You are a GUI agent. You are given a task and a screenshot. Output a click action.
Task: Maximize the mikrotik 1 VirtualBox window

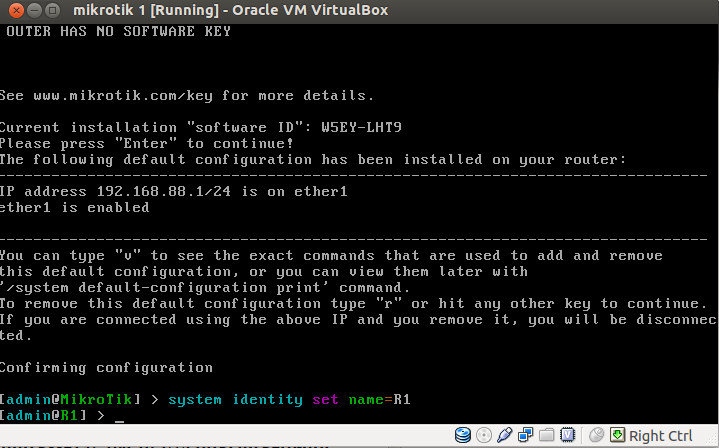[x=53, y=10]
